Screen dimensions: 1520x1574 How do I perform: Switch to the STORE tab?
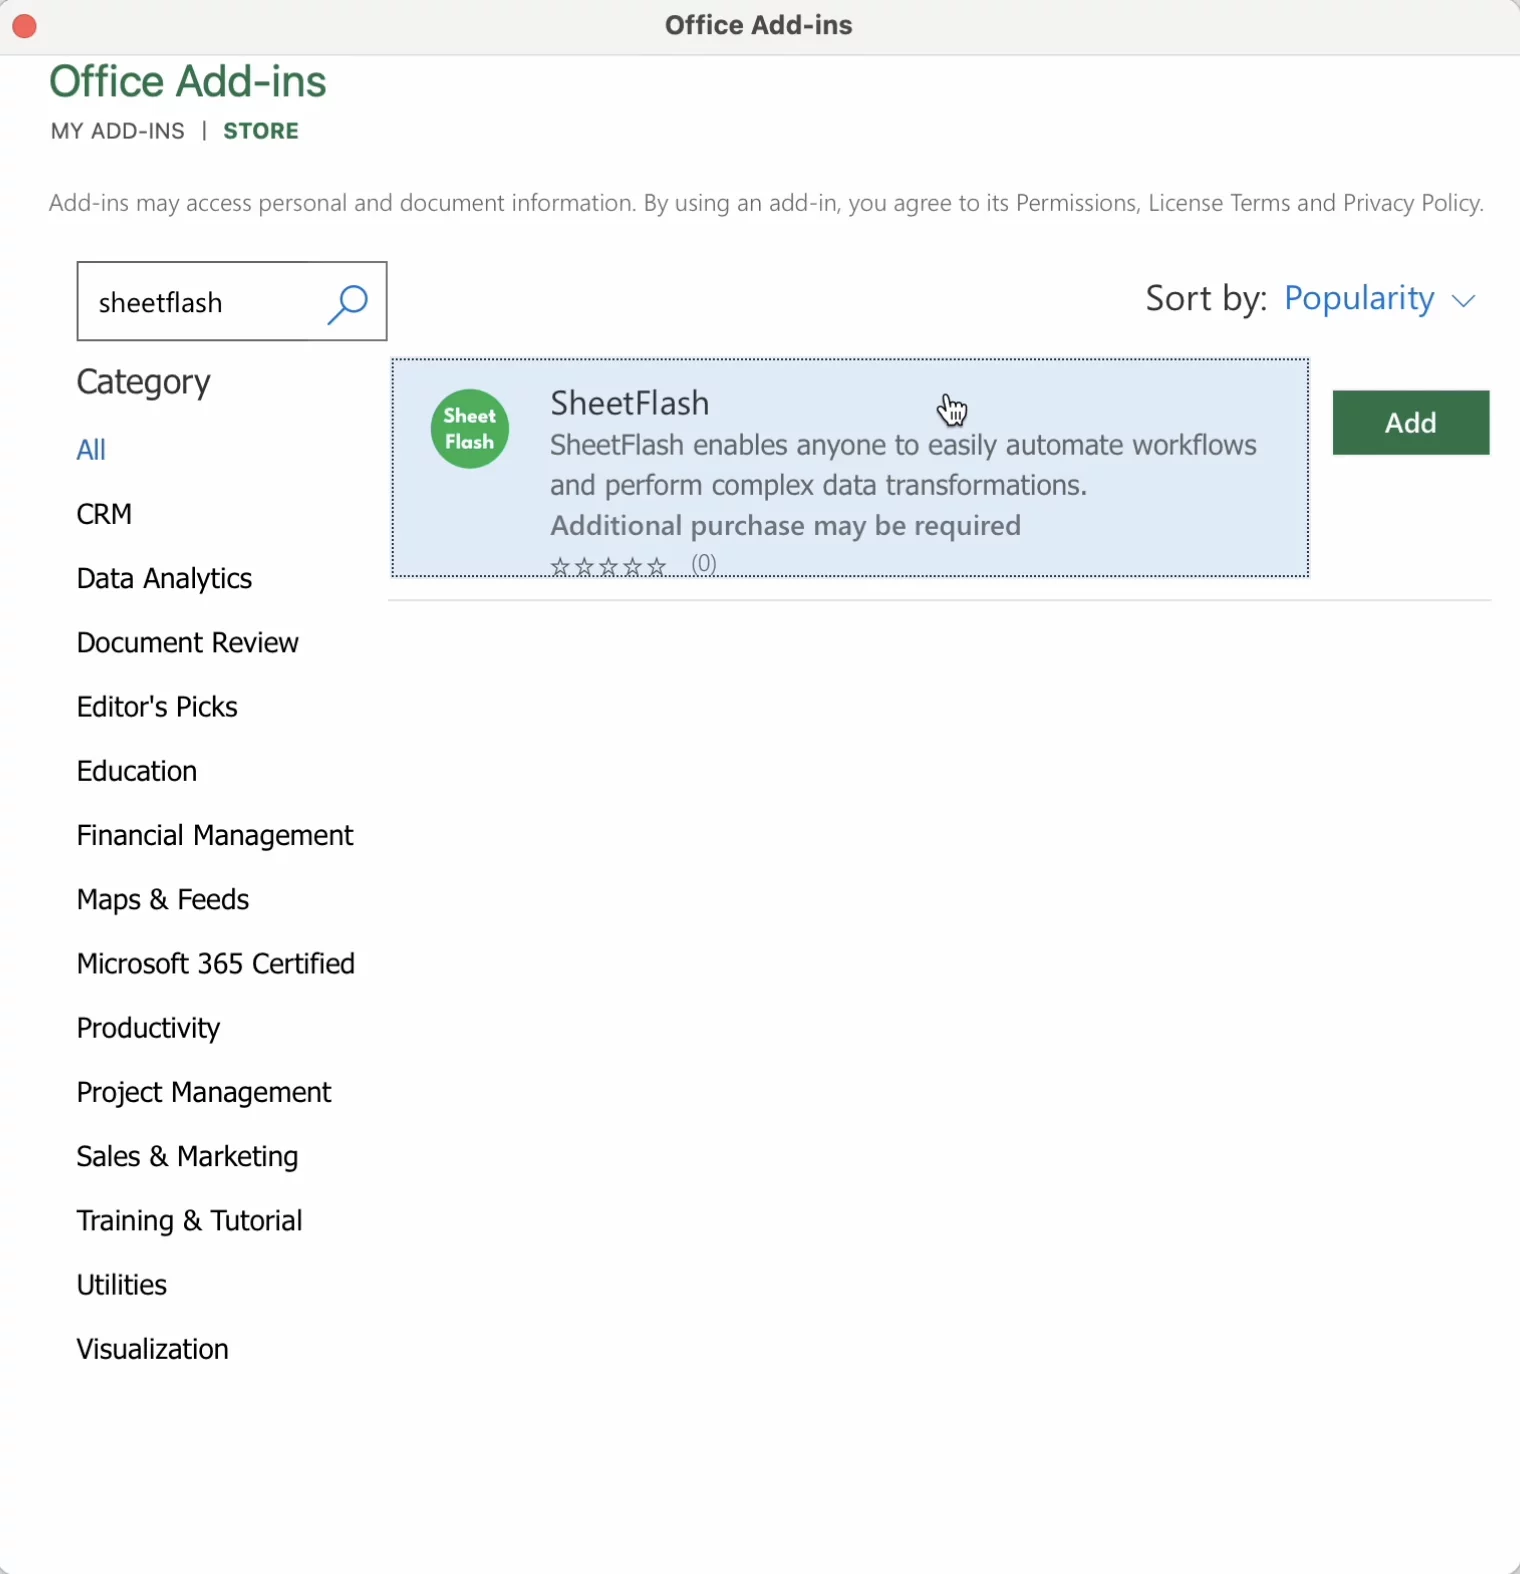pyautogui.click(x=261, y=131)
